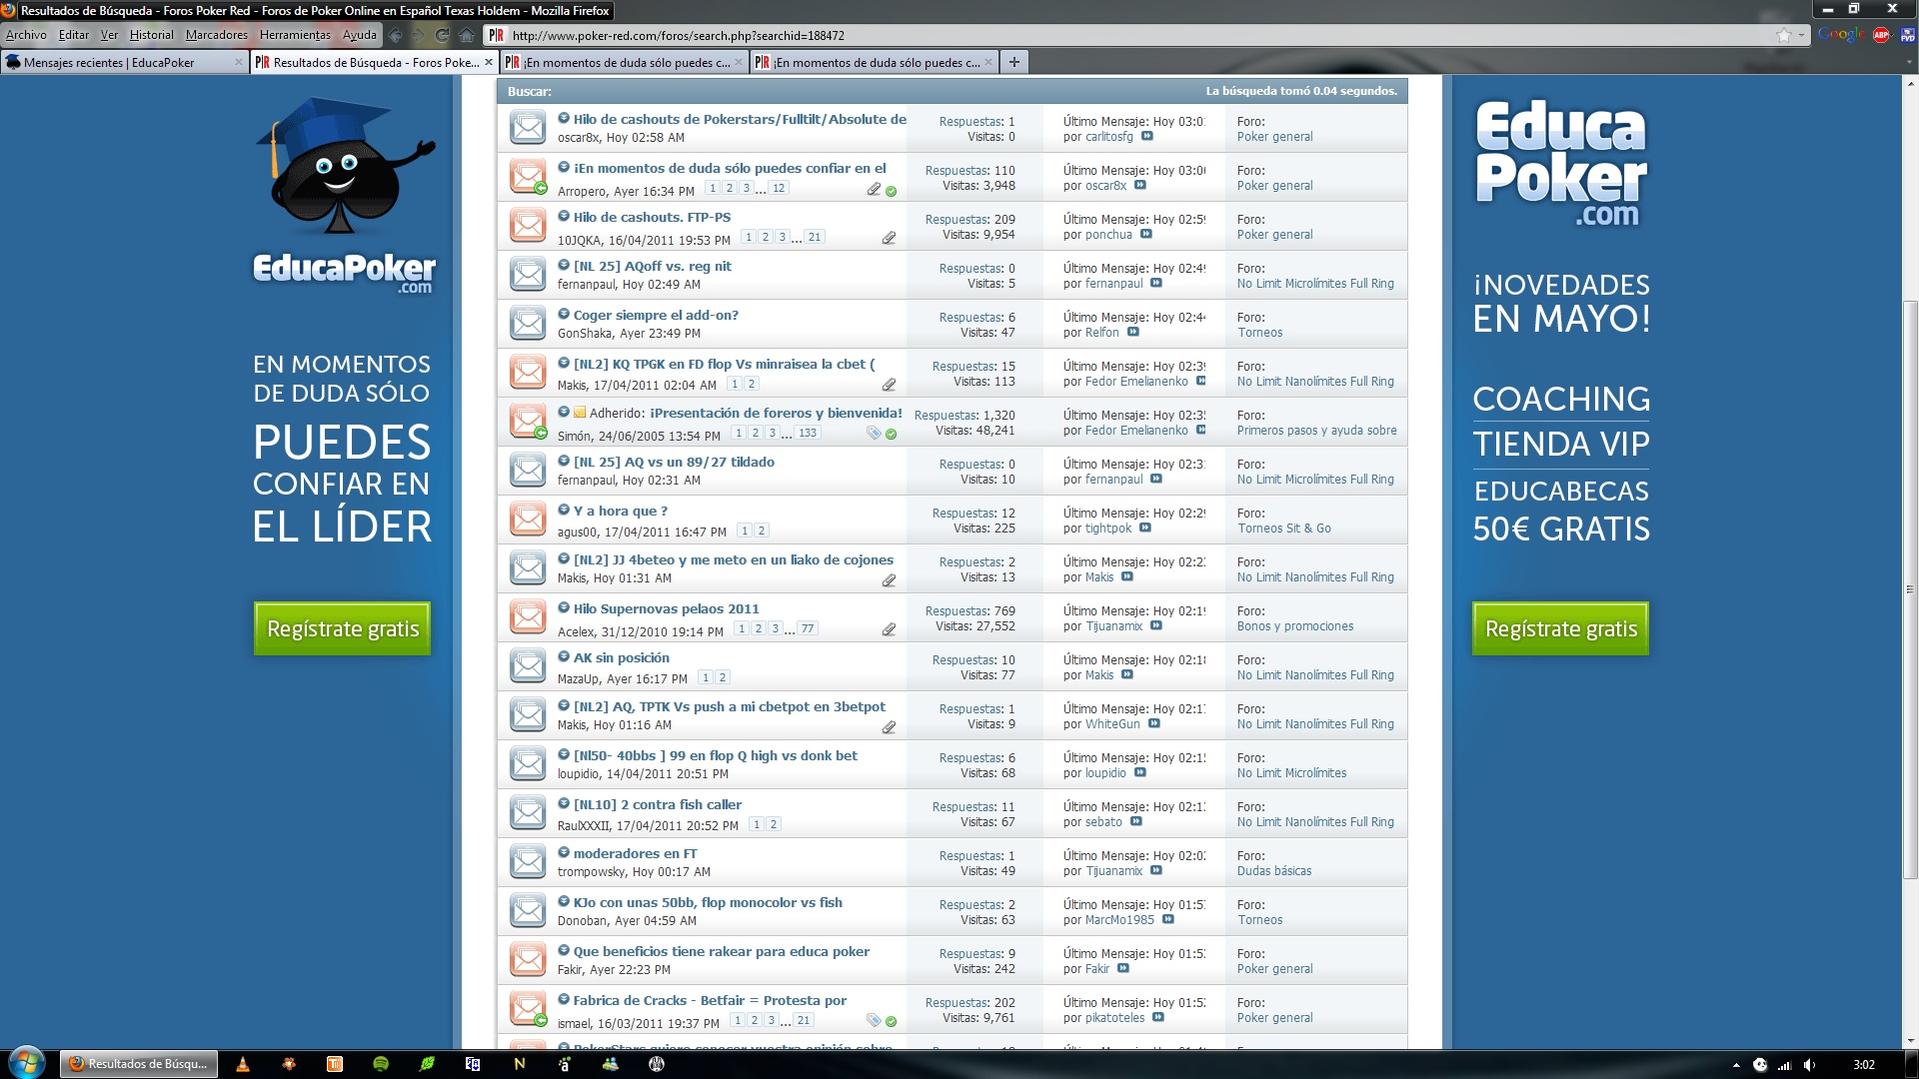The width and height of the screenshot is (1919, 1079).
Task: Bookmark this page with the star icon
Action: pos(1784,35)
